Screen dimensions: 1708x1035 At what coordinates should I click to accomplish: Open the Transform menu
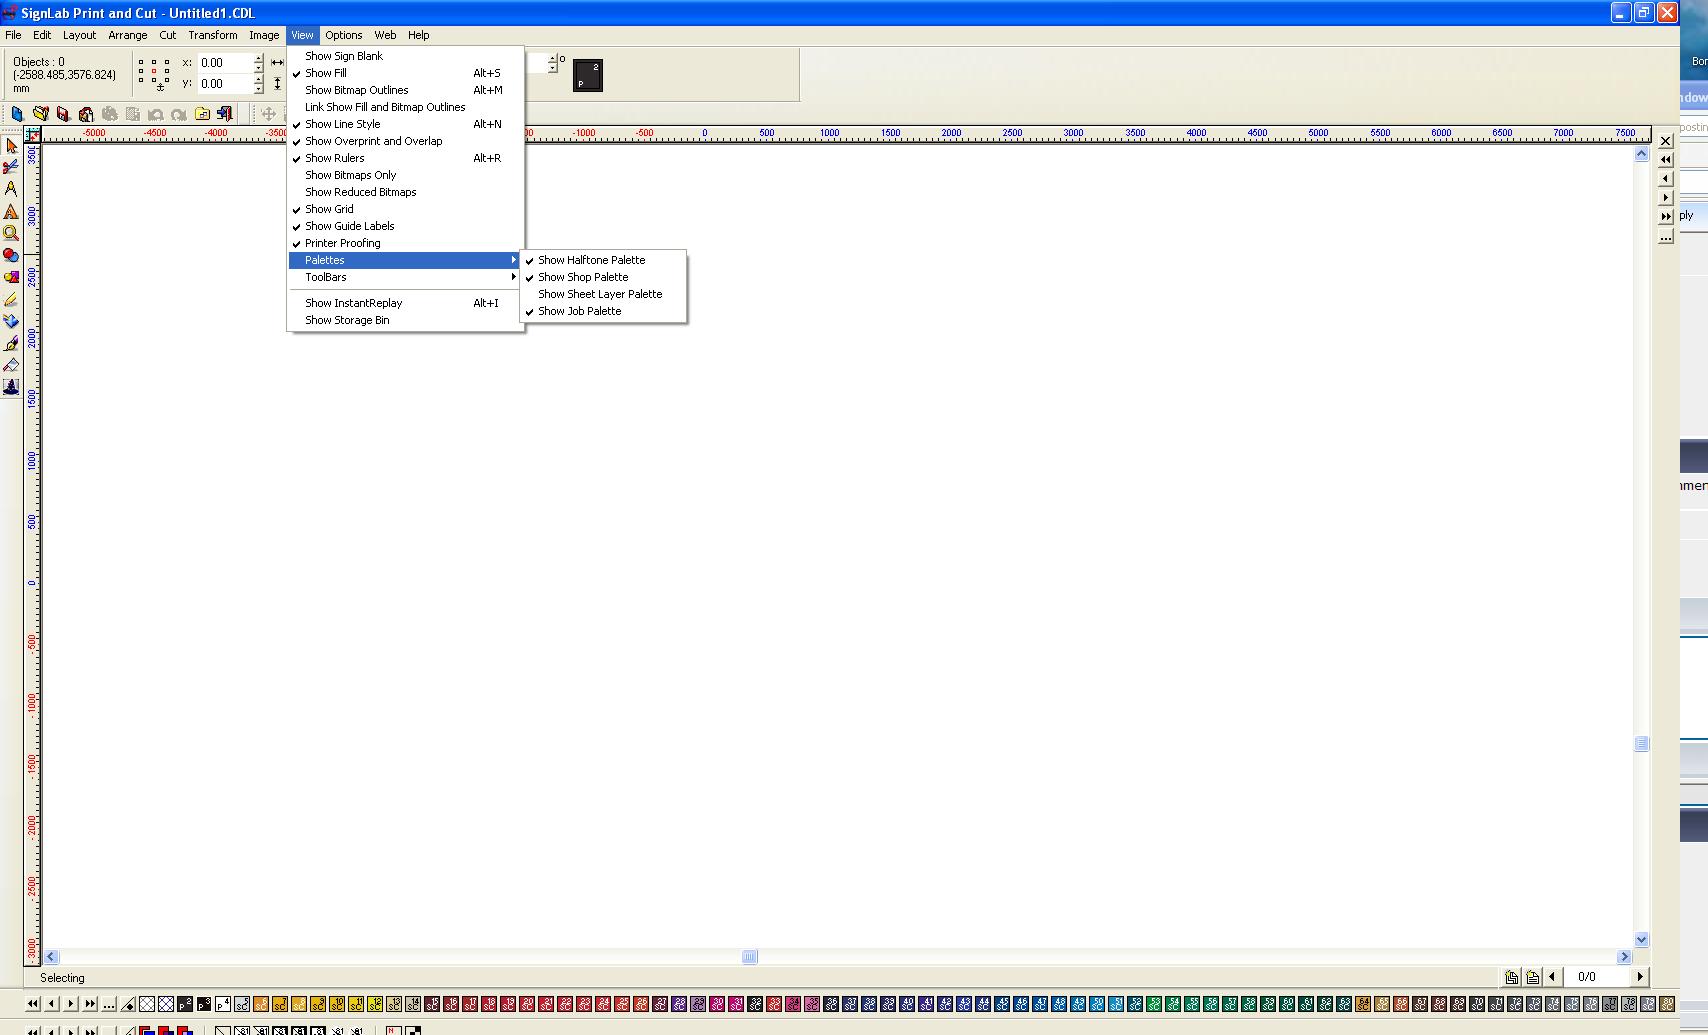(x=212, y=35)
